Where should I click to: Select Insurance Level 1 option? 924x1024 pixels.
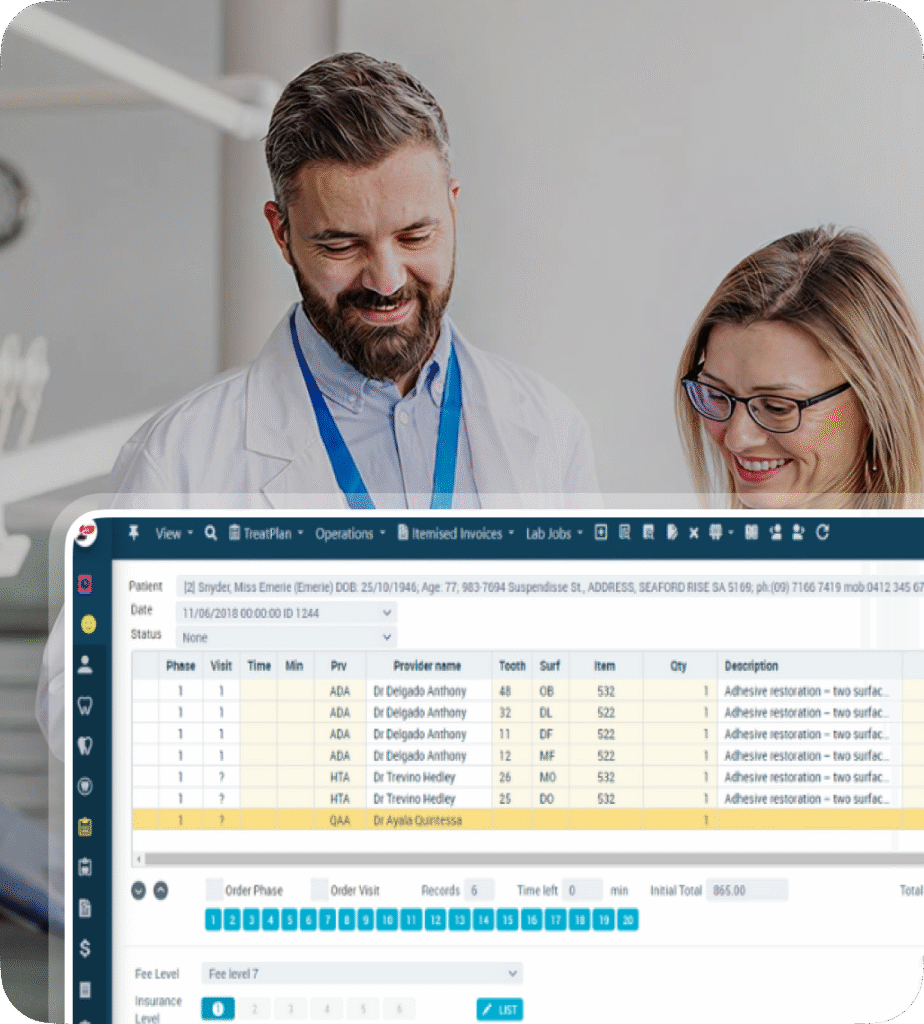218,1009
